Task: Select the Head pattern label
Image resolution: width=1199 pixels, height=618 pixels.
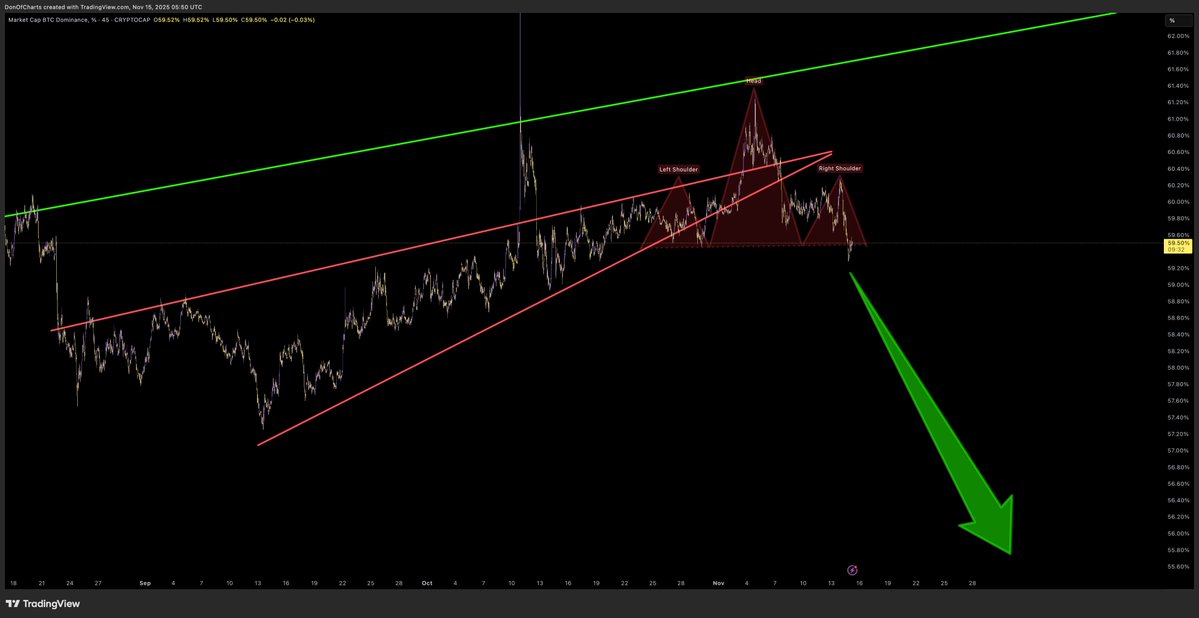Action: [754, 80]
